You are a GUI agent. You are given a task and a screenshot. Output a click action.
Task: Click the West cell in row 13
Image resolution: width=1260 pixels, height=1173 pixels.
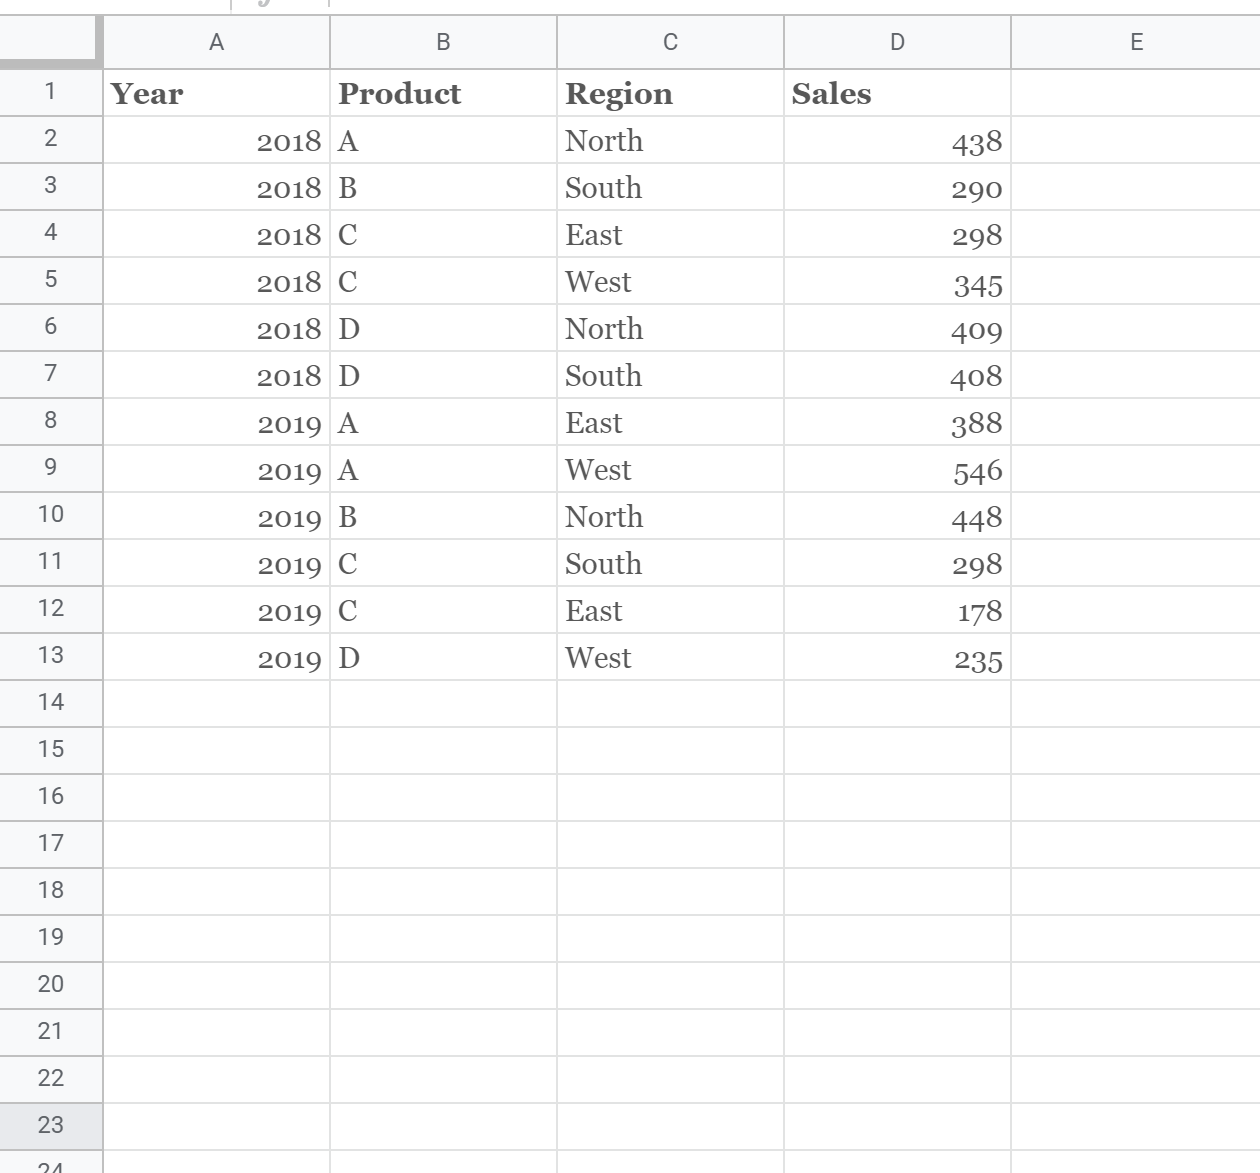[670, 658]
